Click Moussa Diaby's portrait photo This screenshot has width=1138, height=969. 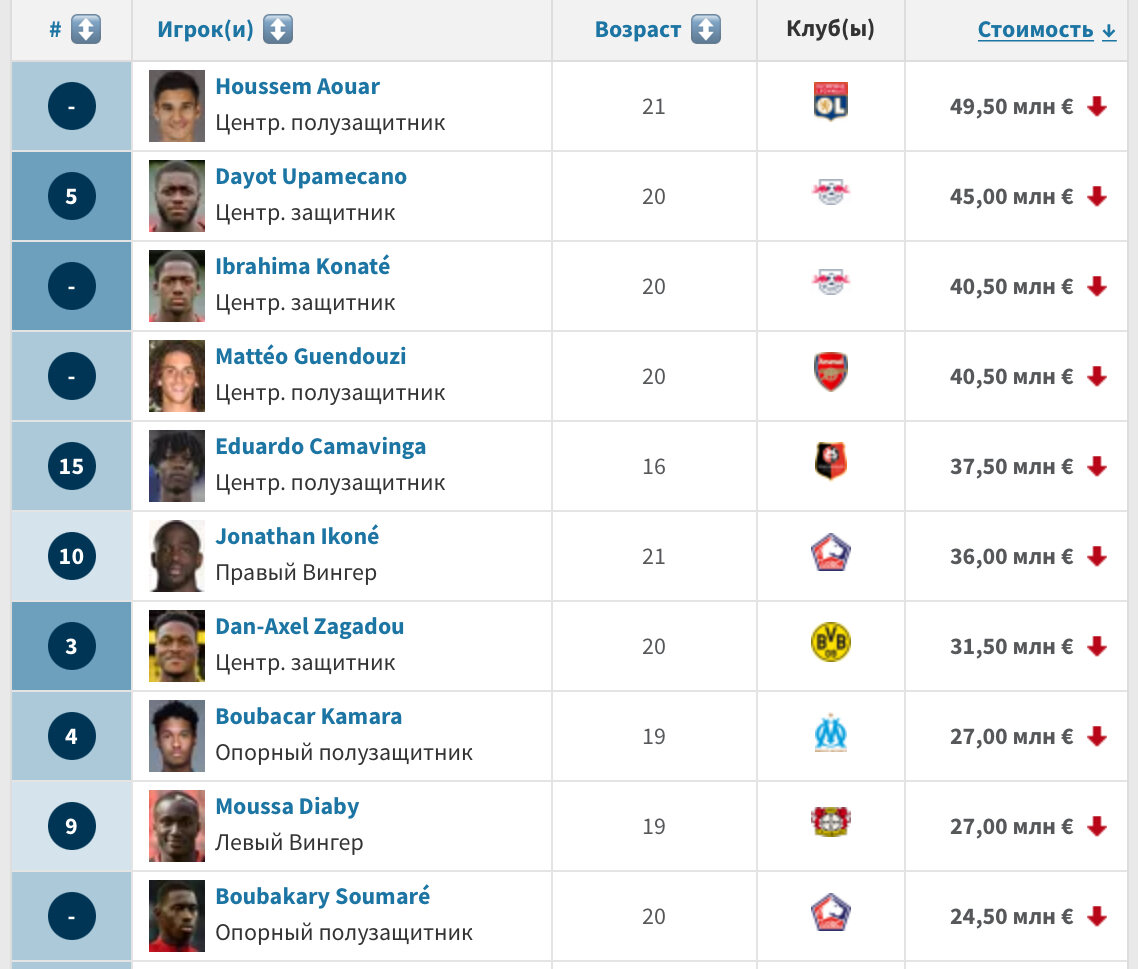click(x=177, y=826)
